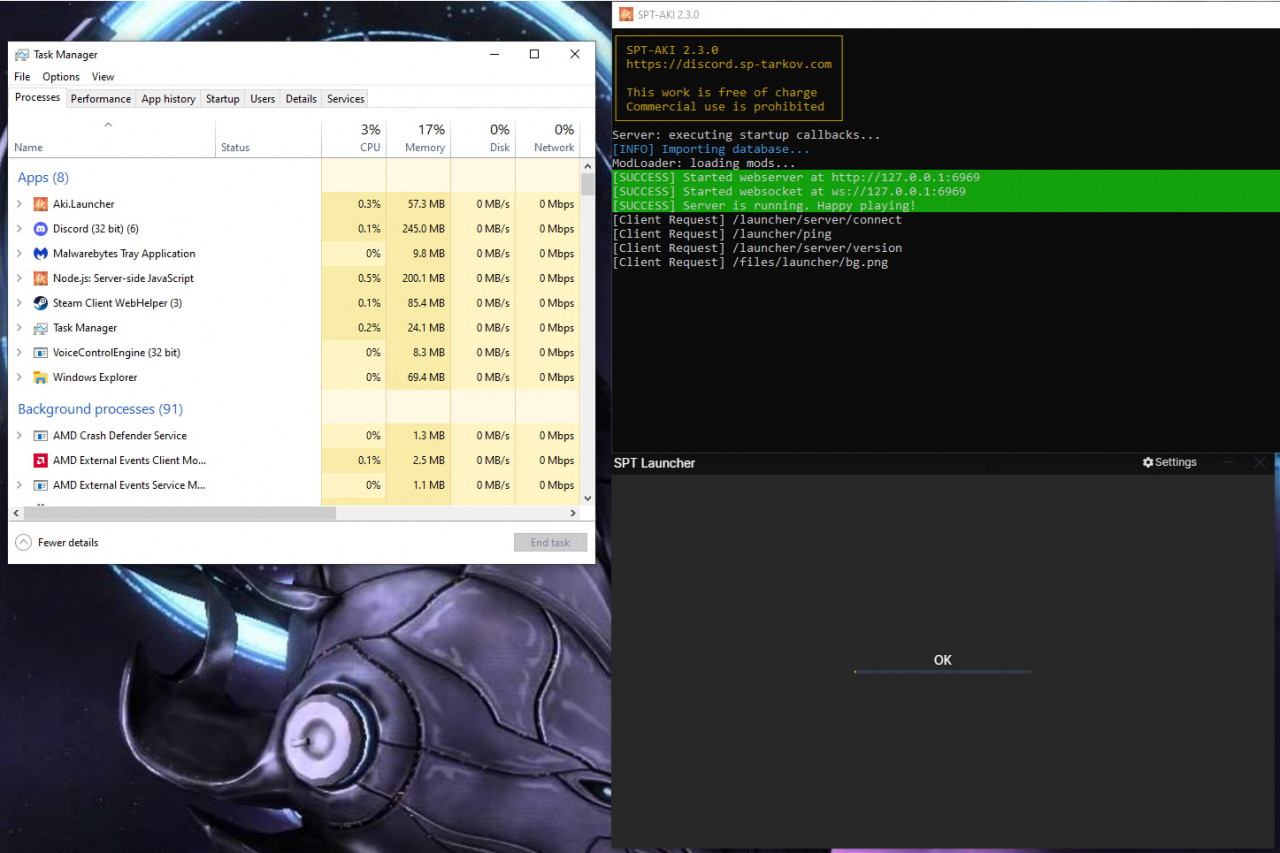Click the Windows Explorer folder icon
The width and height of the screenshot is (1280, 853).
pyautogui.click(x=40, y=378)
